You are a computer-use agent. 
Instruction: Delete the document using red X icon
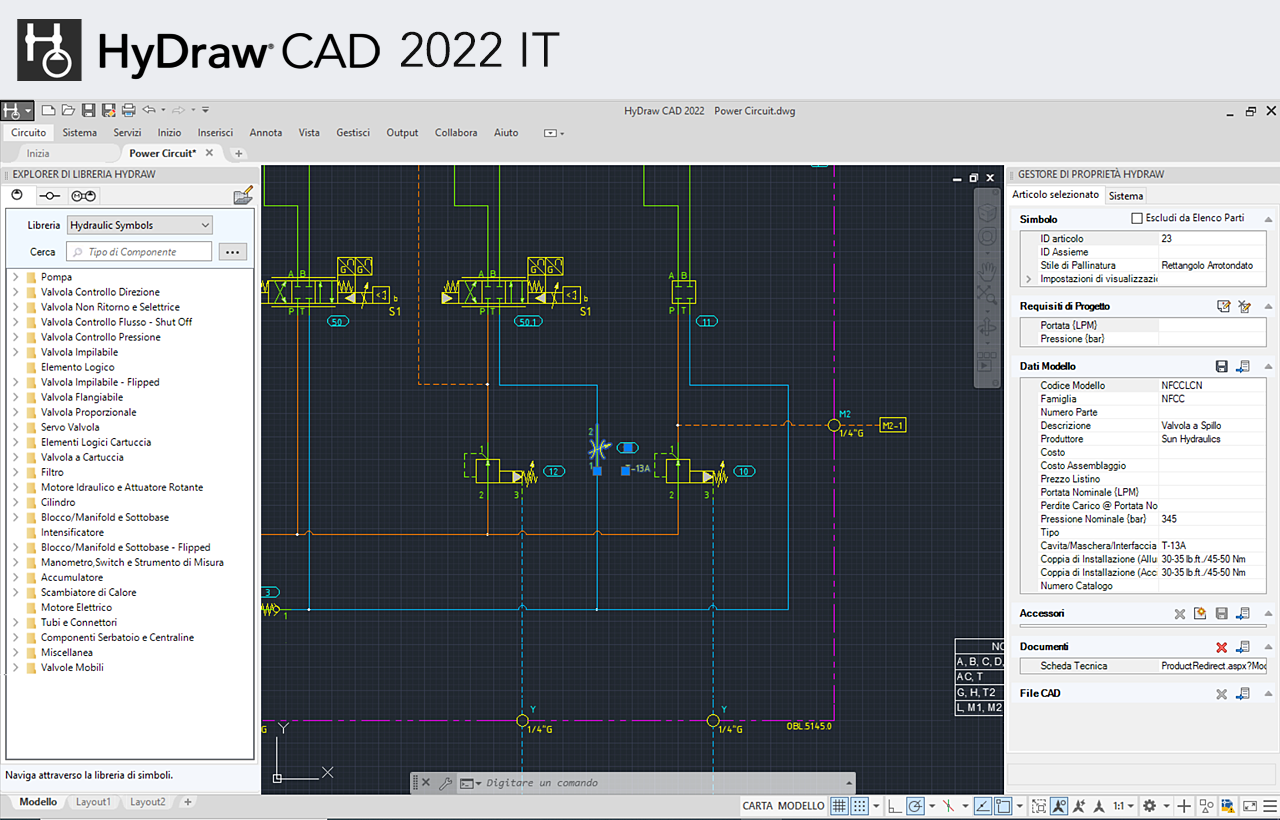(x=1221, y=647)
